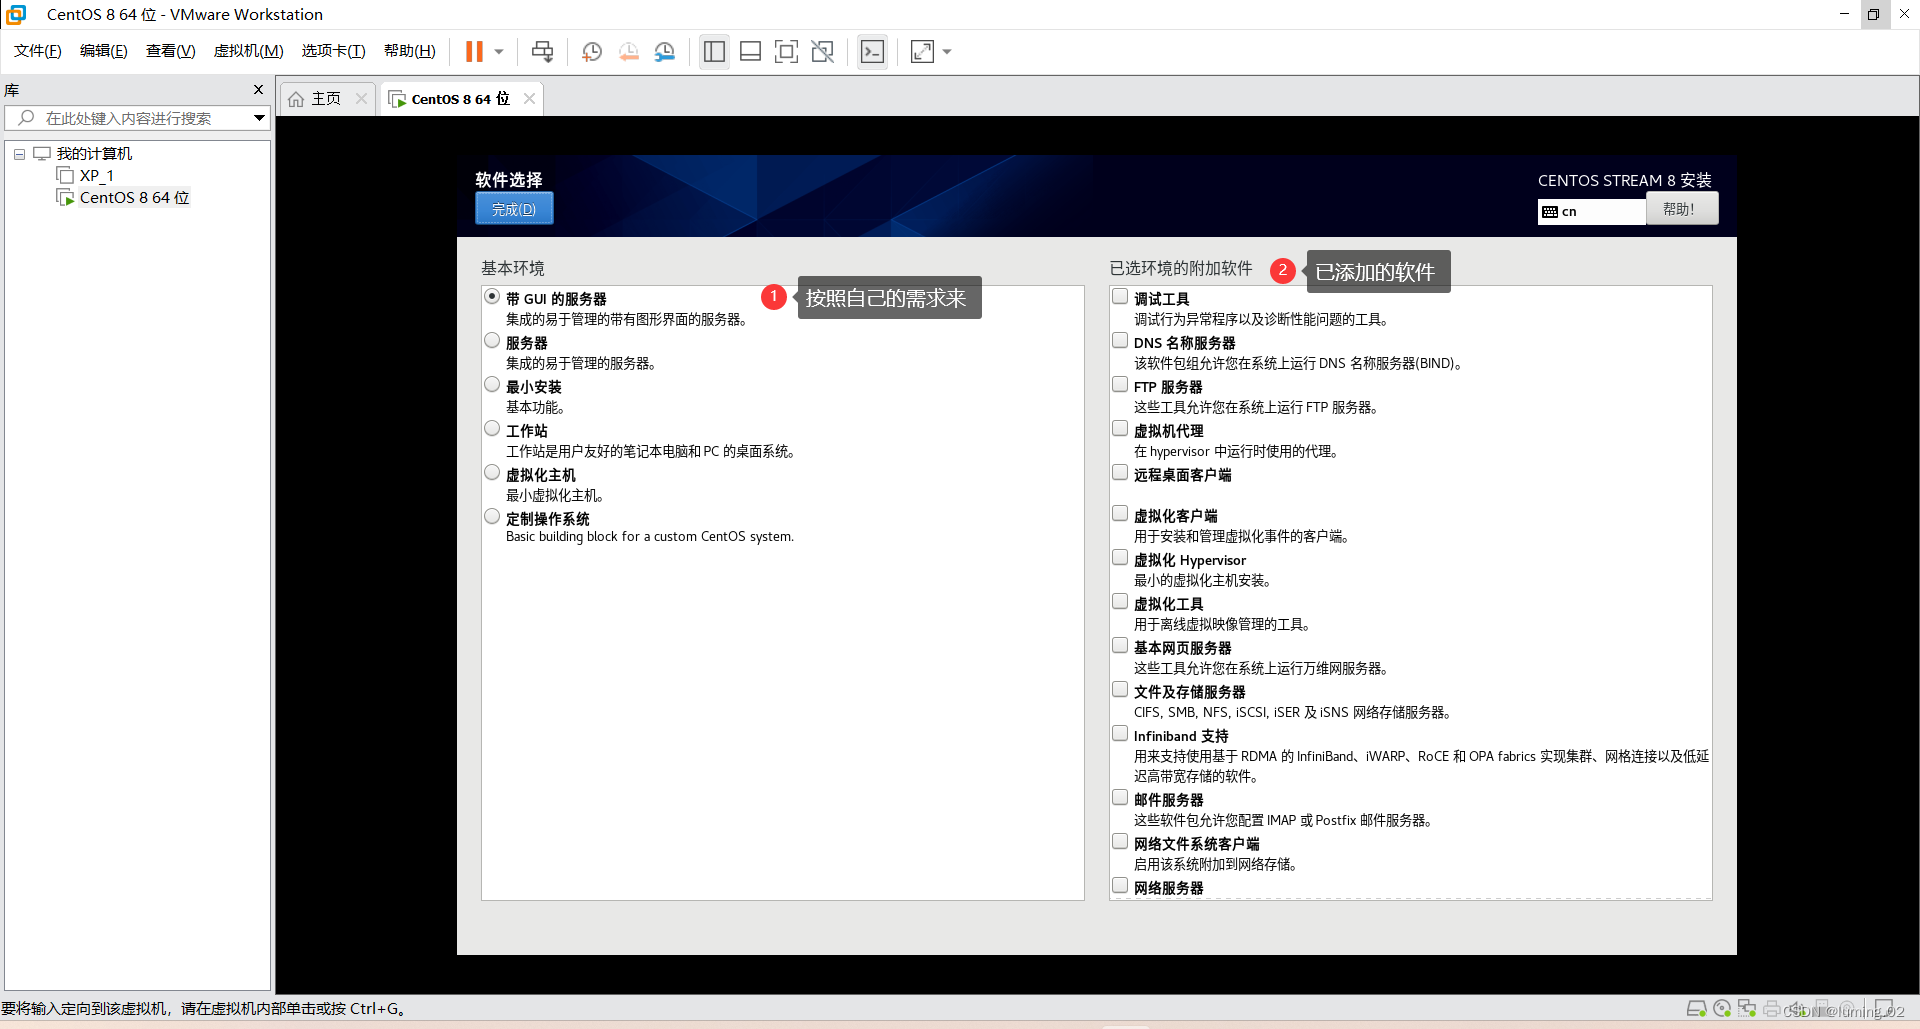The image size is (1920, 1029).
Task: Open power options dropdown arrow beside pause
Action: (499, 51)
